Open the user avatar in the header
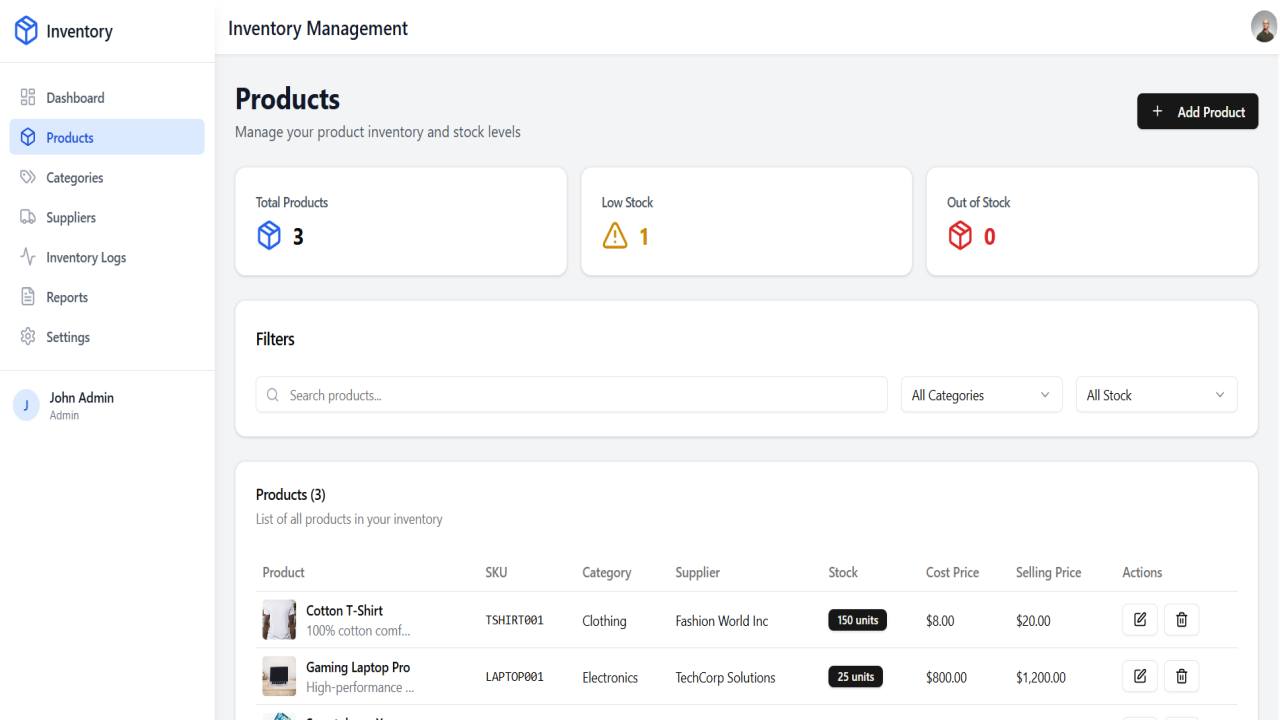Image resolution: width=1280 pixels, height=720 pixels. 1264,26
